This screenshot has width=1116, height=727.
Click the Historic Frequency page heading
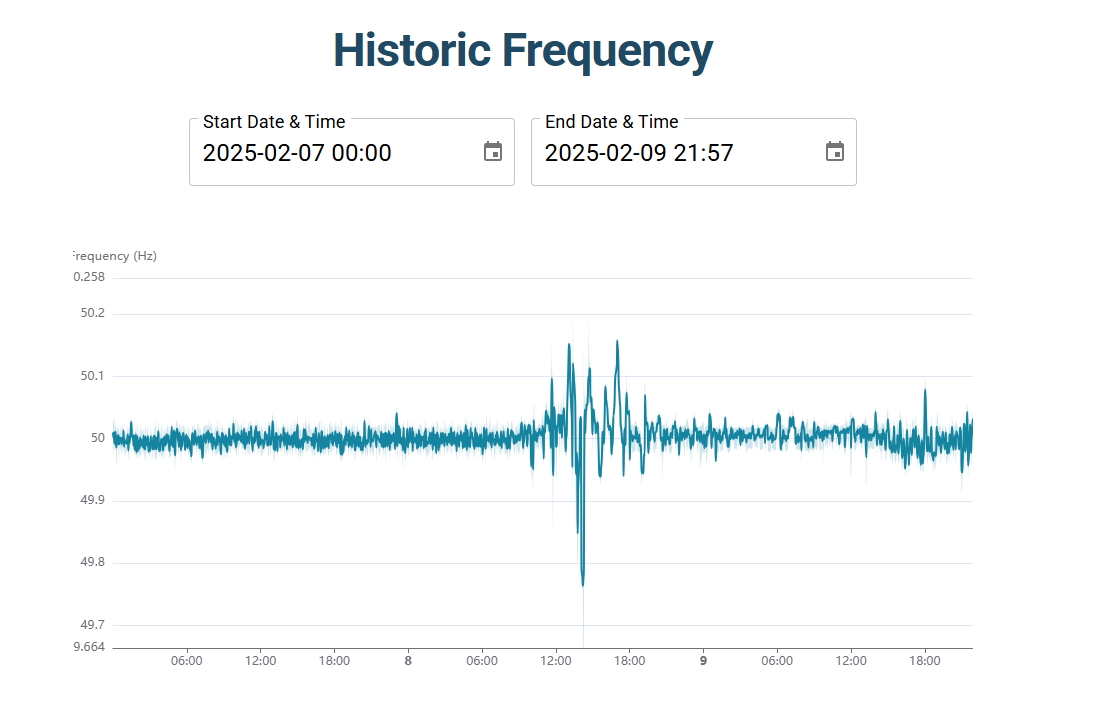pyautogui.click(x=522, y=50)
